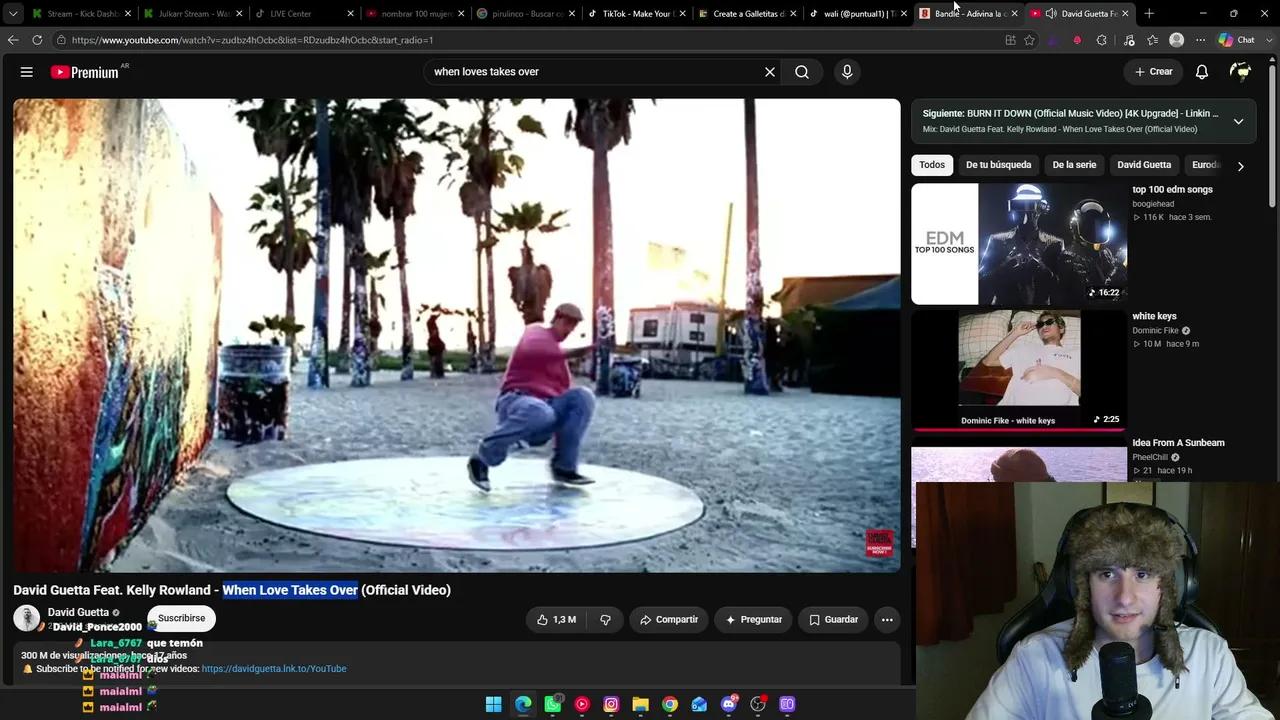Select the De la serie chip
This screenshot has height=720, width=1280.
(1074, 165)
